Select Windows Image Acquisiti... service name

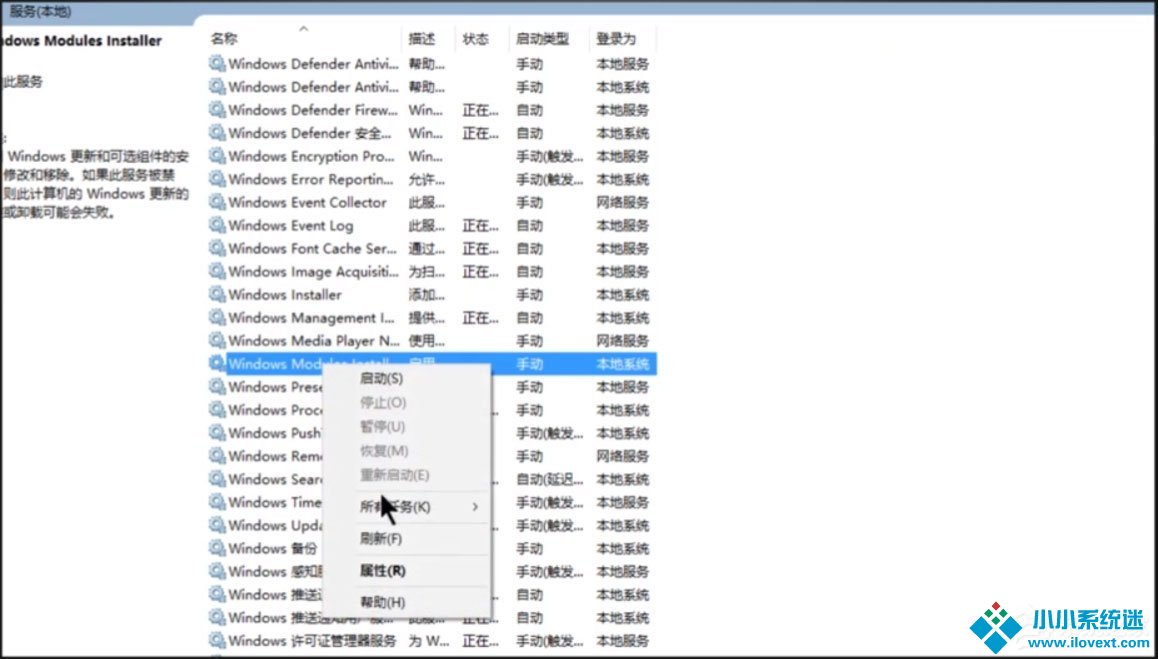(313, 271)
